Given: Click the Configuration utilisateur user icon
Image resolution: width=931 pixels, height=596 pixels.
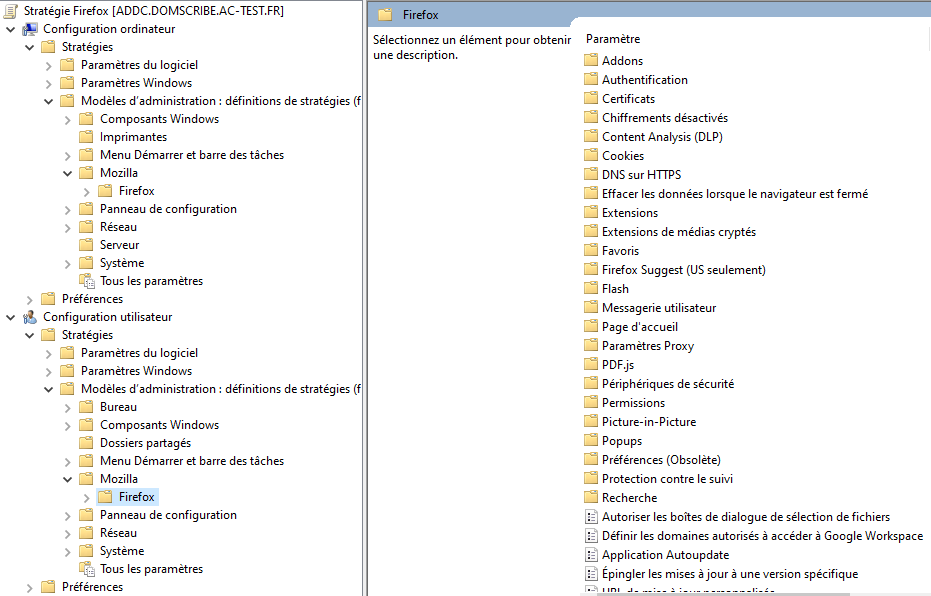Looking at the screenshot, I should (30, 317).
